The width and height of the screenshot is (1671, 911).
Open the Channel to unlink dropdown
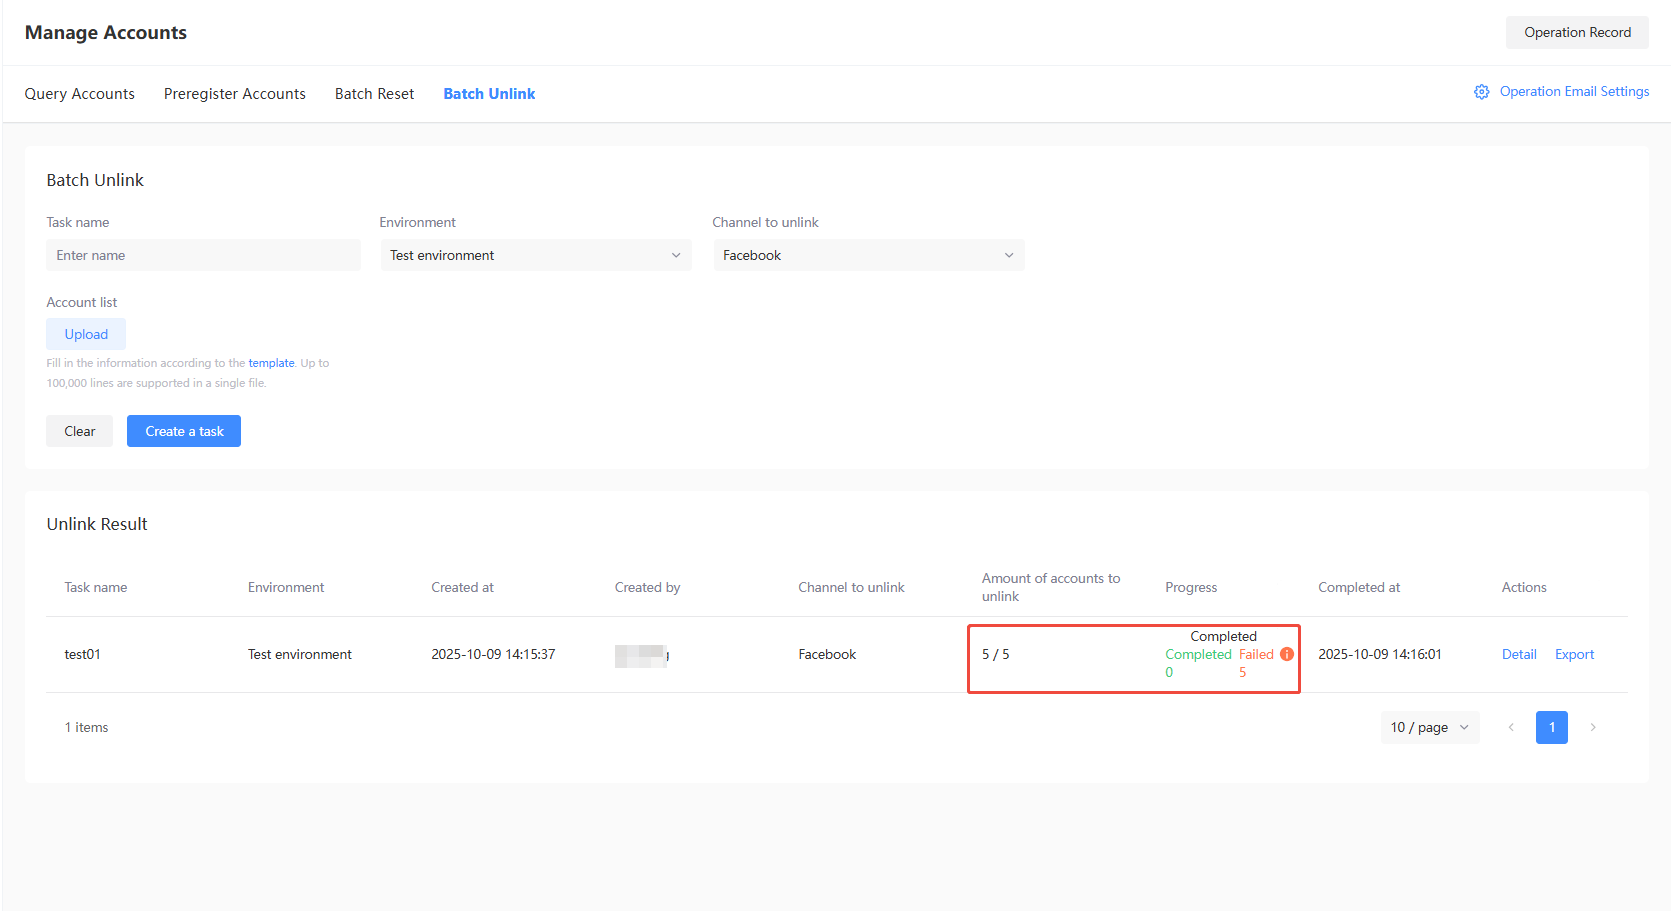[x=868, y=255]
